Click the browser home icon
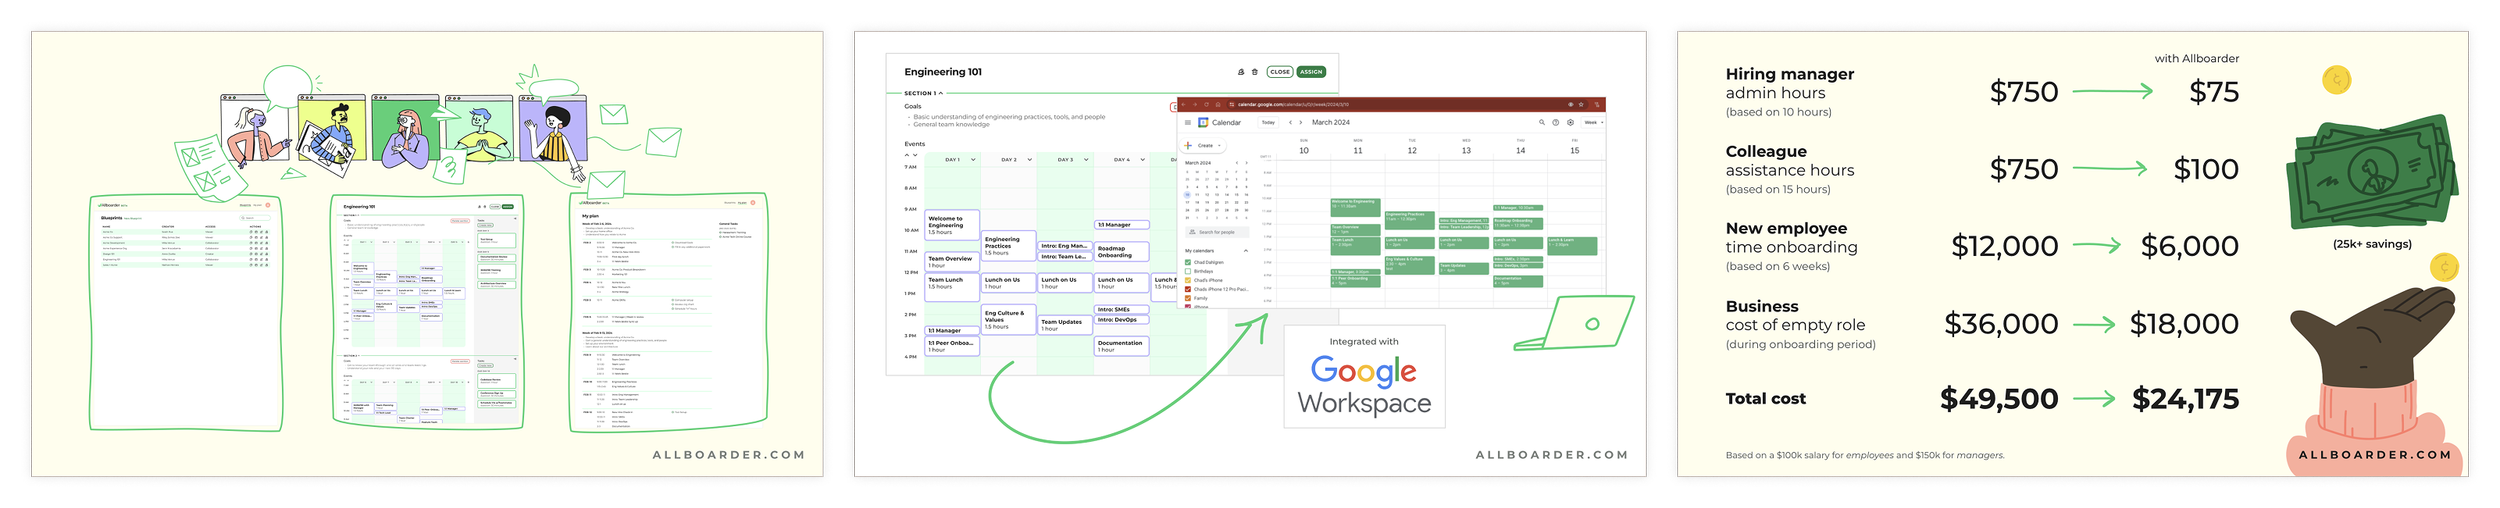The height and width of the screenshot is (508, 2500). coord(1218,104)
